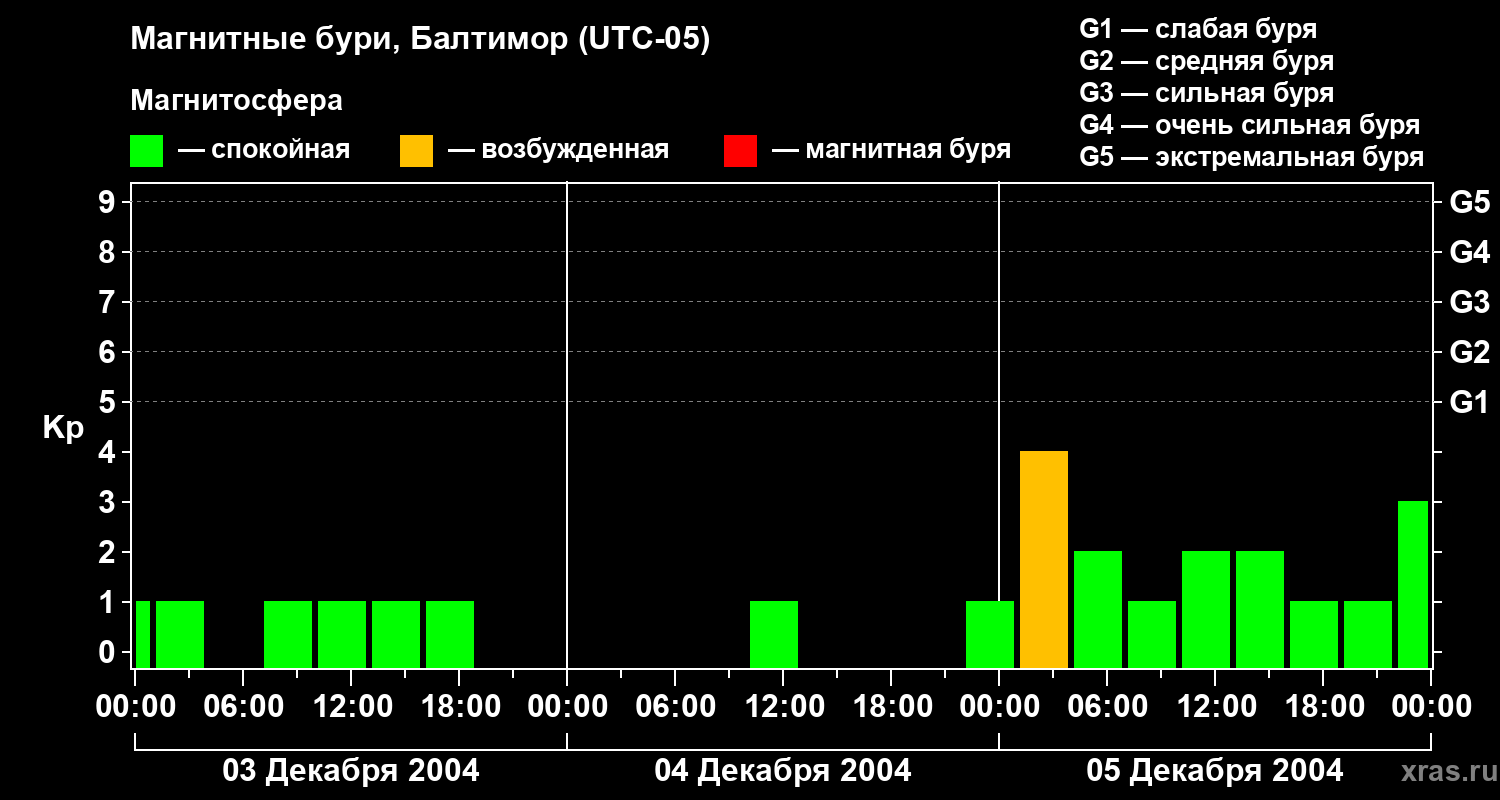Viewport: 1500px width, 800px height.
Task: Click the orange возбужденная legend swatch
Action: pyautogui.click(x=416, y=151)
